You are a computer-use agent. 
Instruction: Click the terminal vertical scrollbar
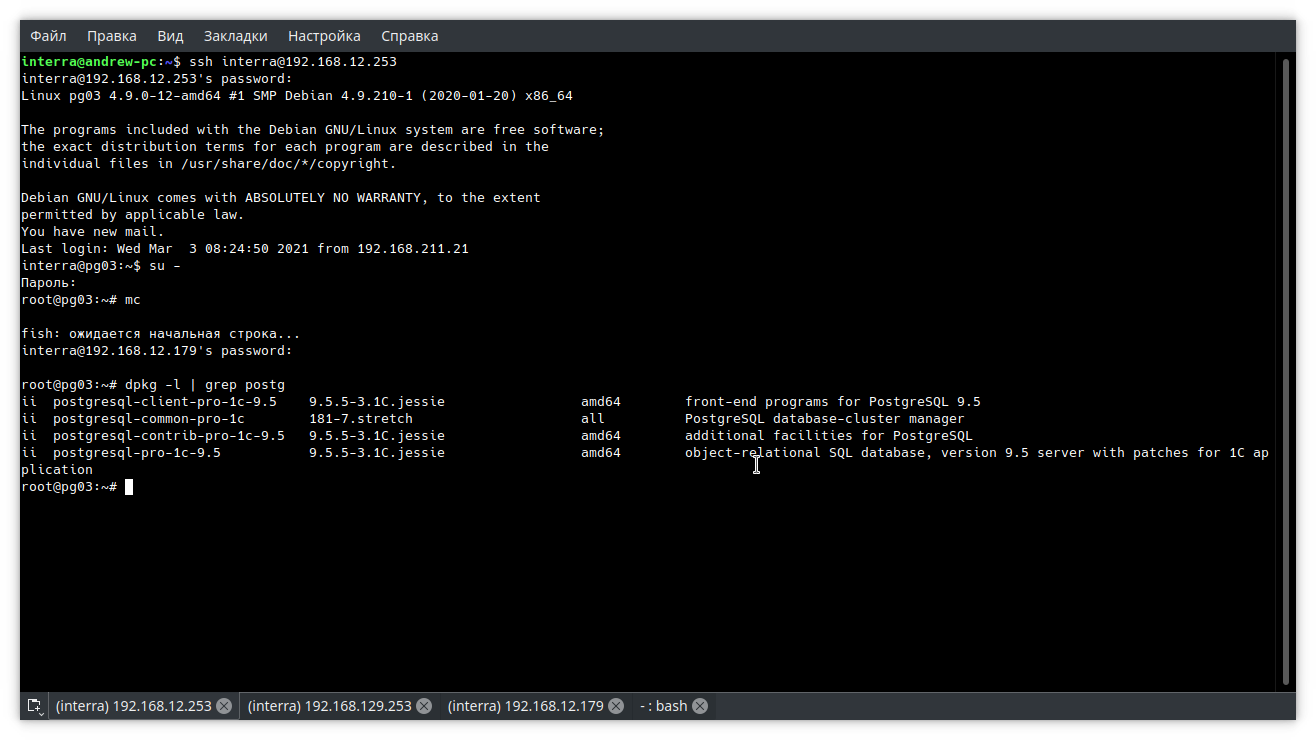[1288, 370]
